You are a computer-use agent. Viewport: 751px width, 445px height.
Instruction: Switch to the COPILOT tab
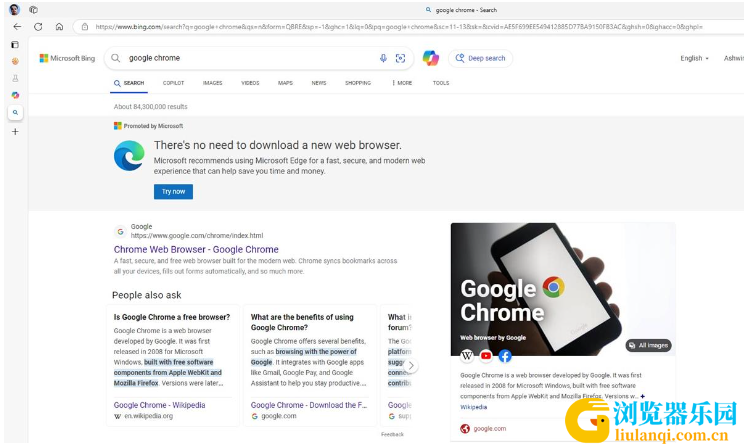pyautogui.click(x=173, y=83)
